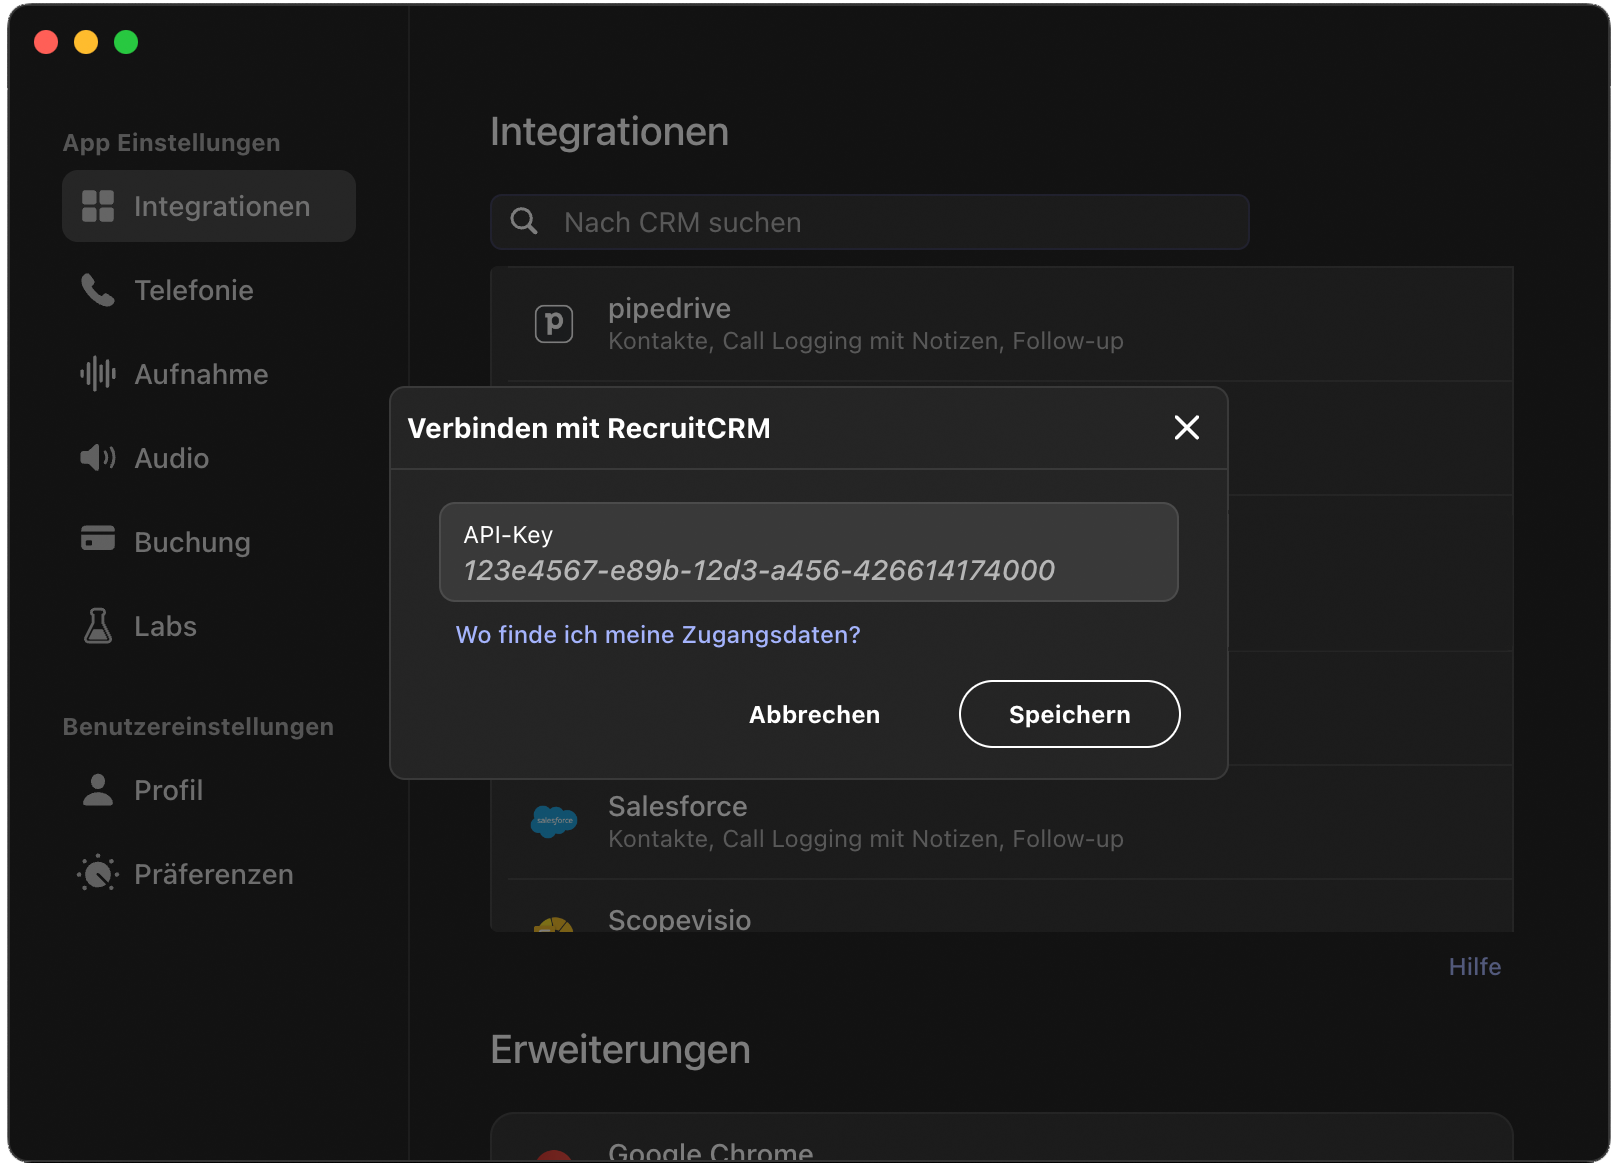1616x1163 pixels.
Task: Click the Buchung card icon
Action: (x=98, y=538)
